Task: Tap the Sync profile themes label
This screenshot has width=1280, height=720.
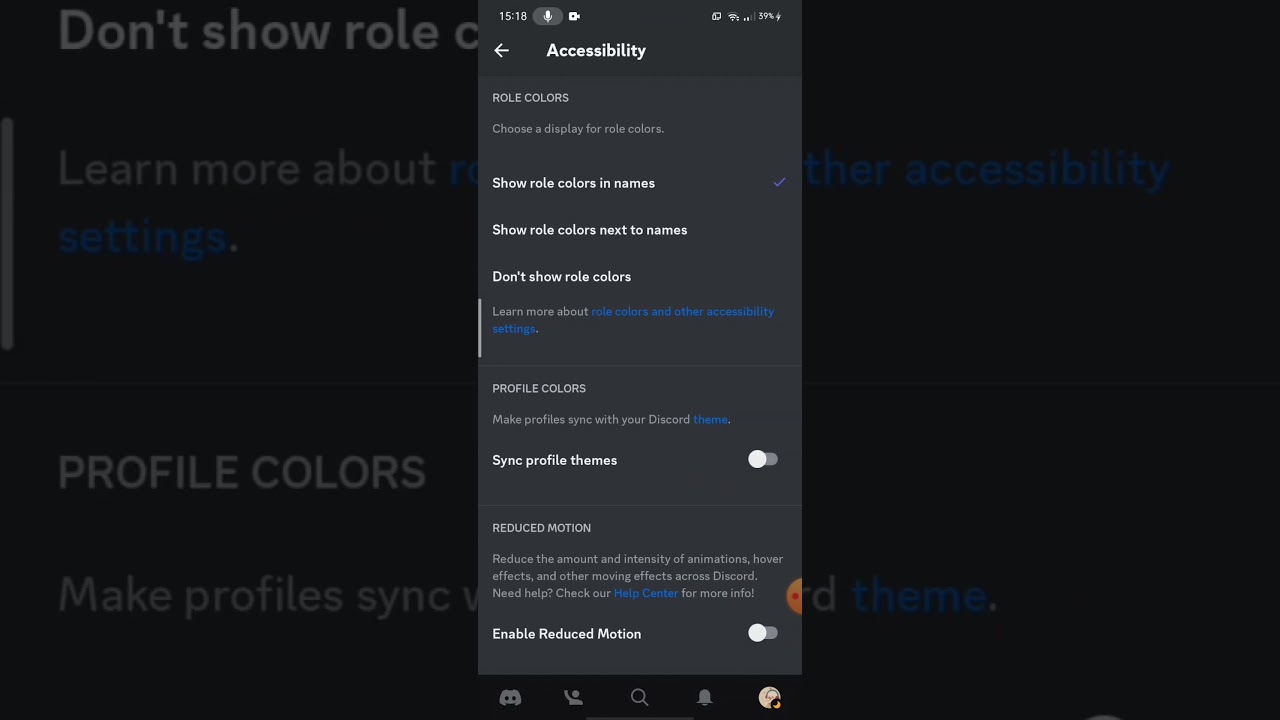Action: tap(555, 460)
